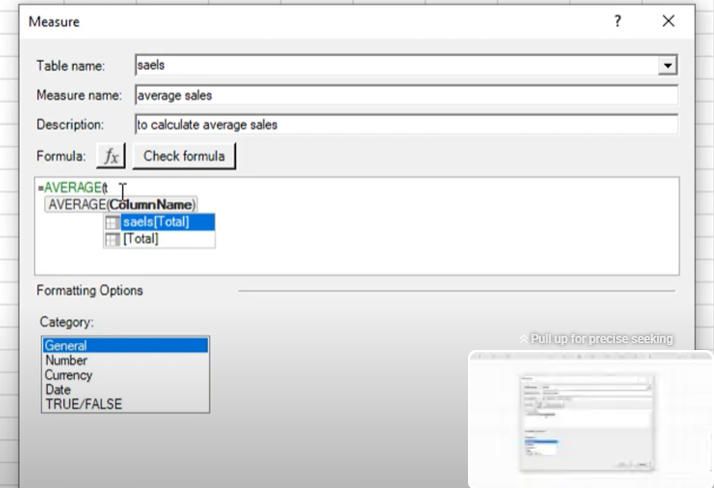Open the fx insert function button

(x=111, y=156)
